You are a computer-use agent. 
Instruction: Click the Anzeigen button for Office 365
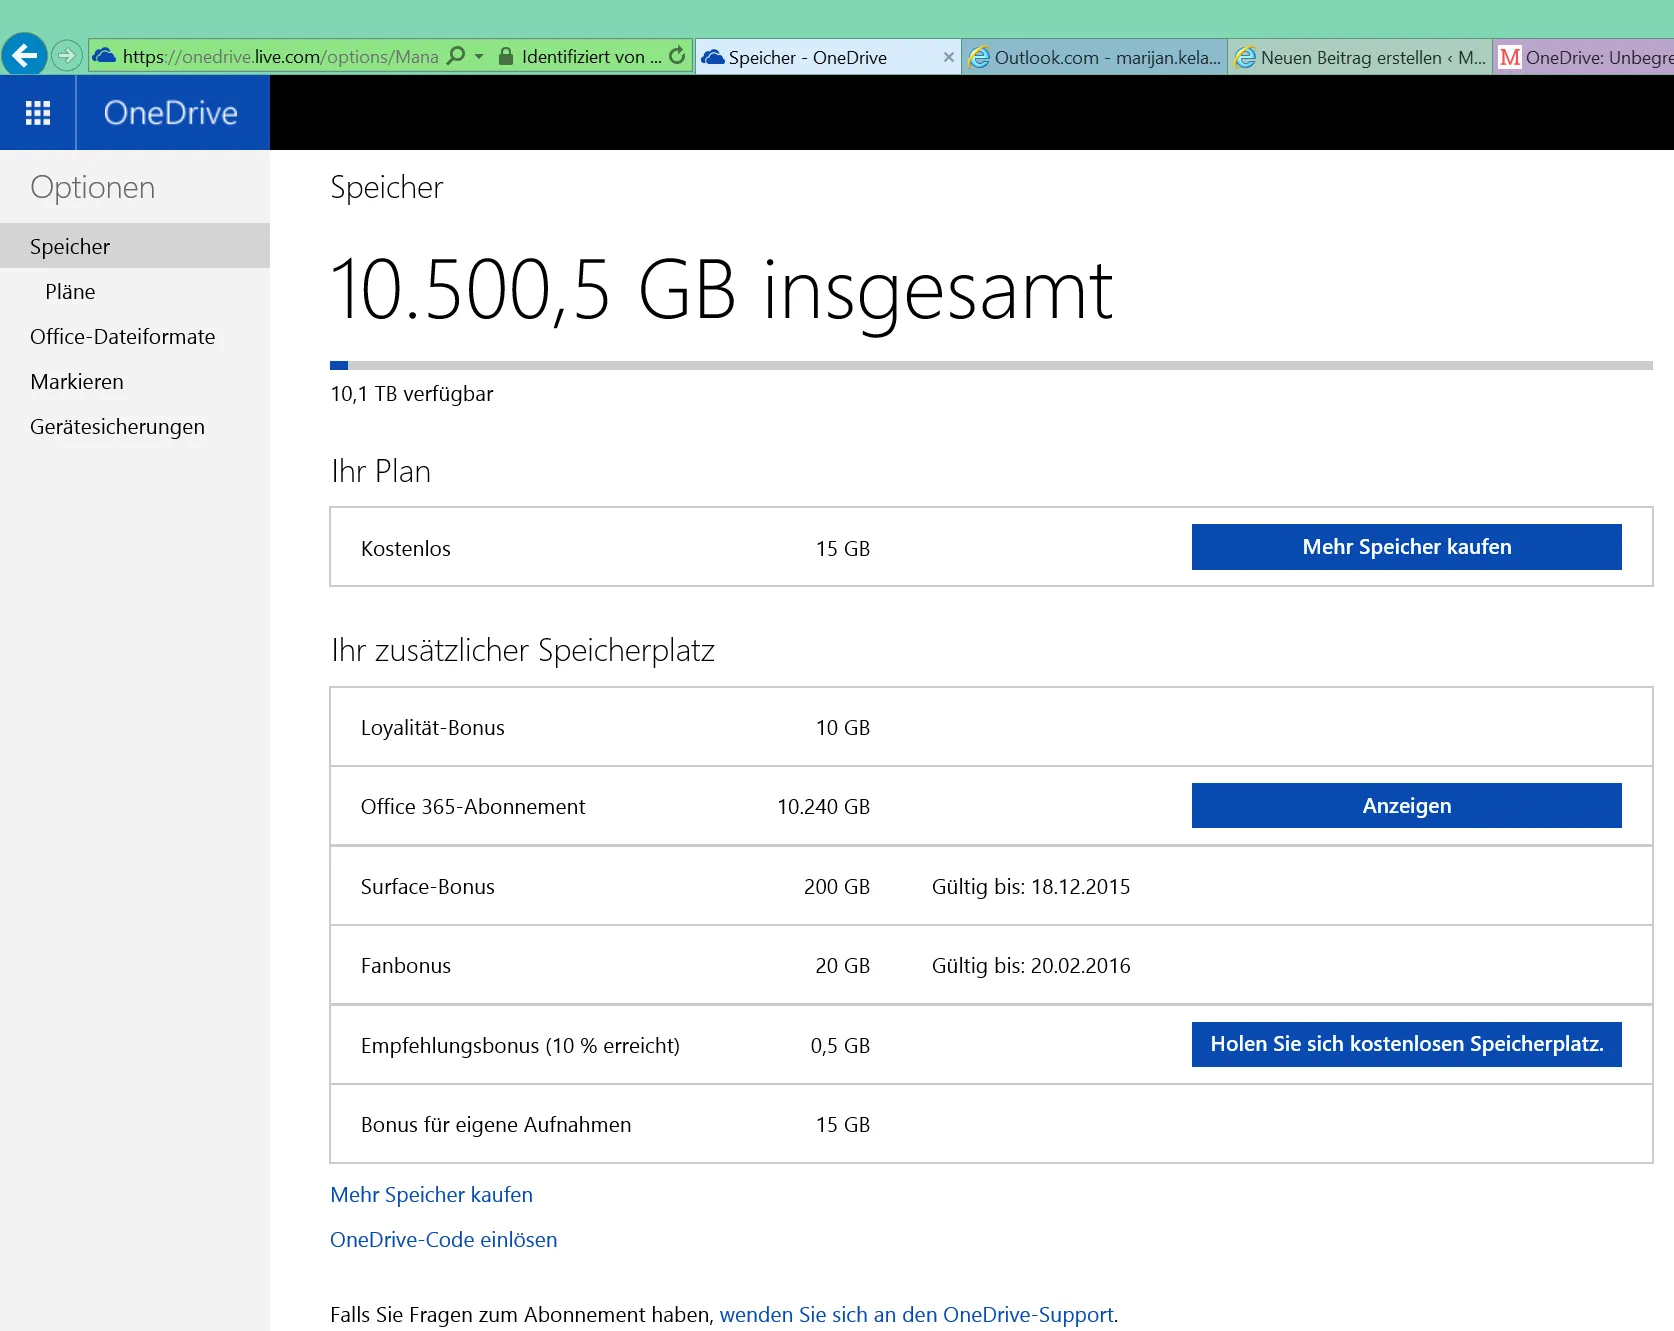[x=1406, y=806]
